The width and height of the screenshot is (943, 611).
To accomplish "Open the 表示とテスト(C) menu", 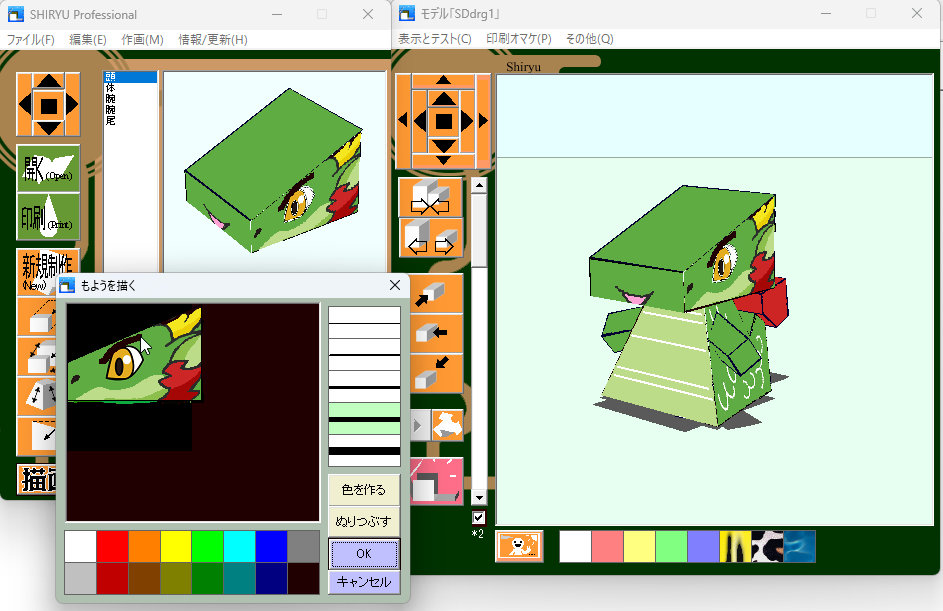I will click(x=435, y=39).
